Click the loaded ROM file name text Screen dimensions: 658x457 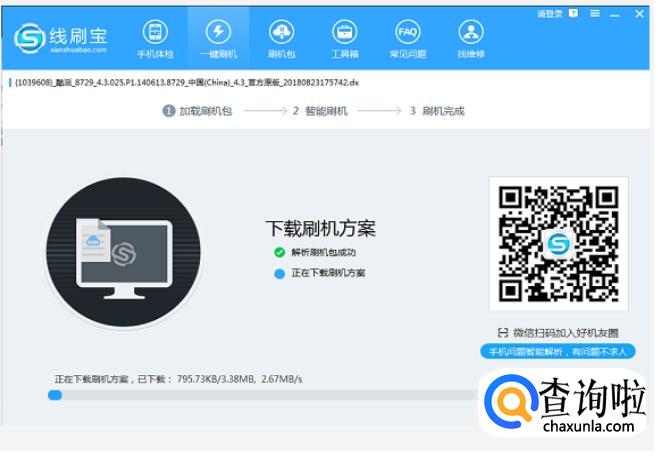(187, 83)
